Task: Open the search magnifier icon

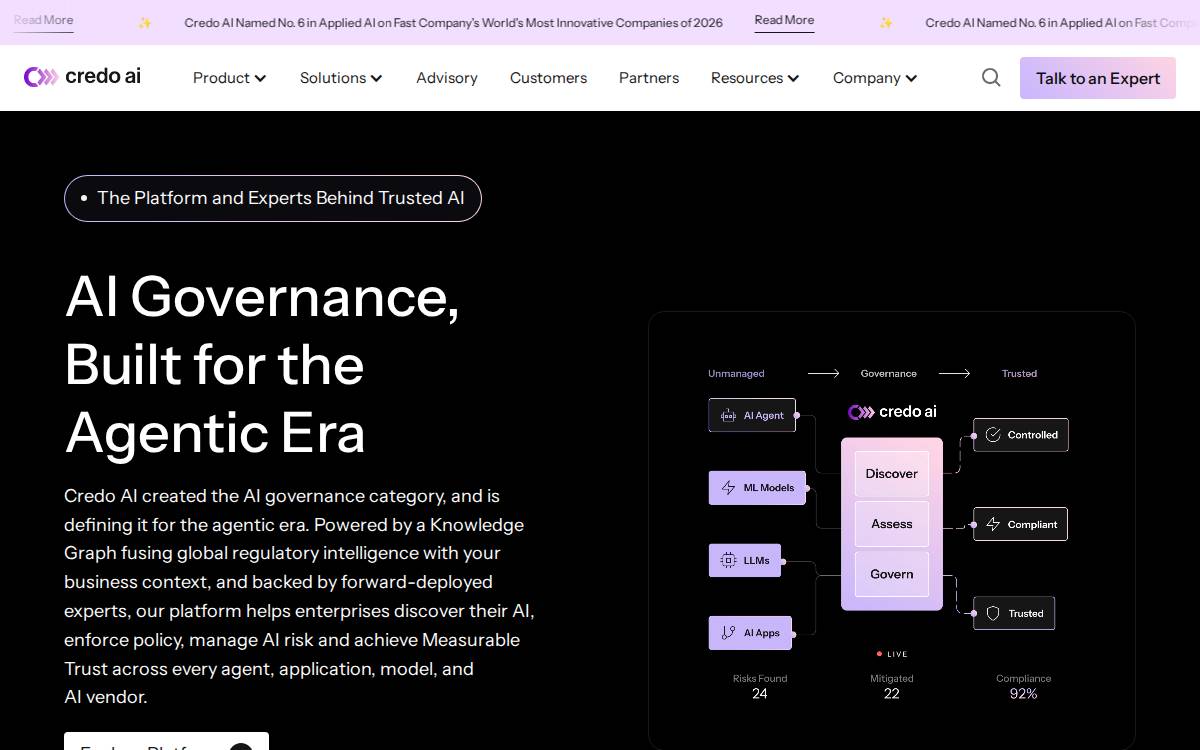Action: [x=991, y=77]
